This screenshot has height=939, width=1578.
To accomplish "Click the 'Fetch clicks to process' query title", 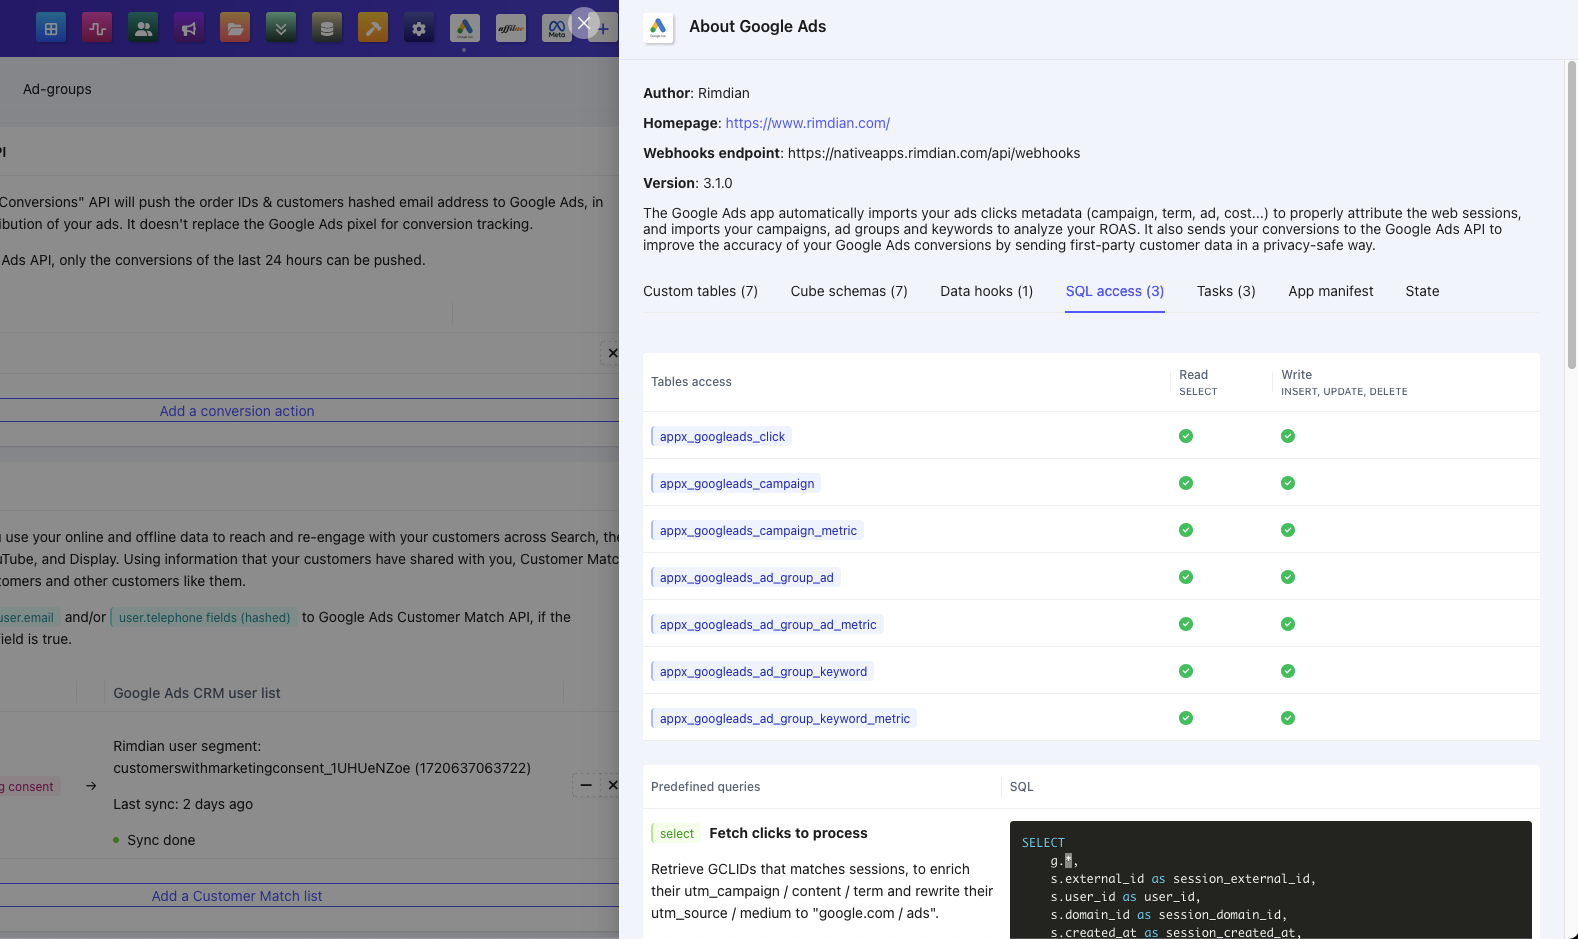I will [x=788, y=833].
